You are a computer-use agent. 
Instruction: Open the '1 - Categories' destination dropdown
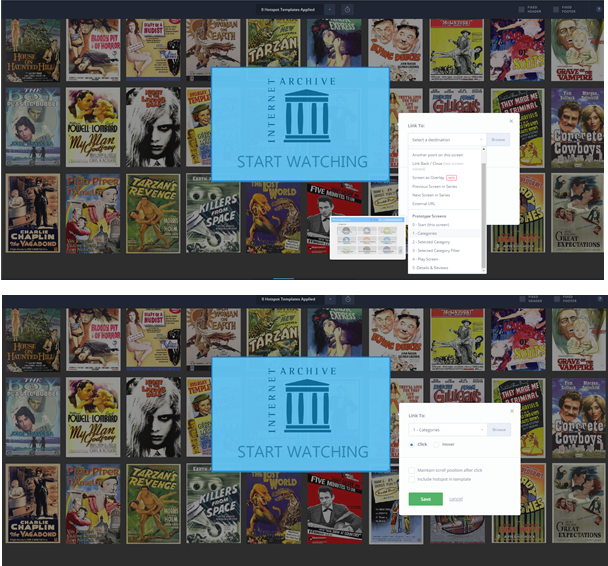pos(448,430)
